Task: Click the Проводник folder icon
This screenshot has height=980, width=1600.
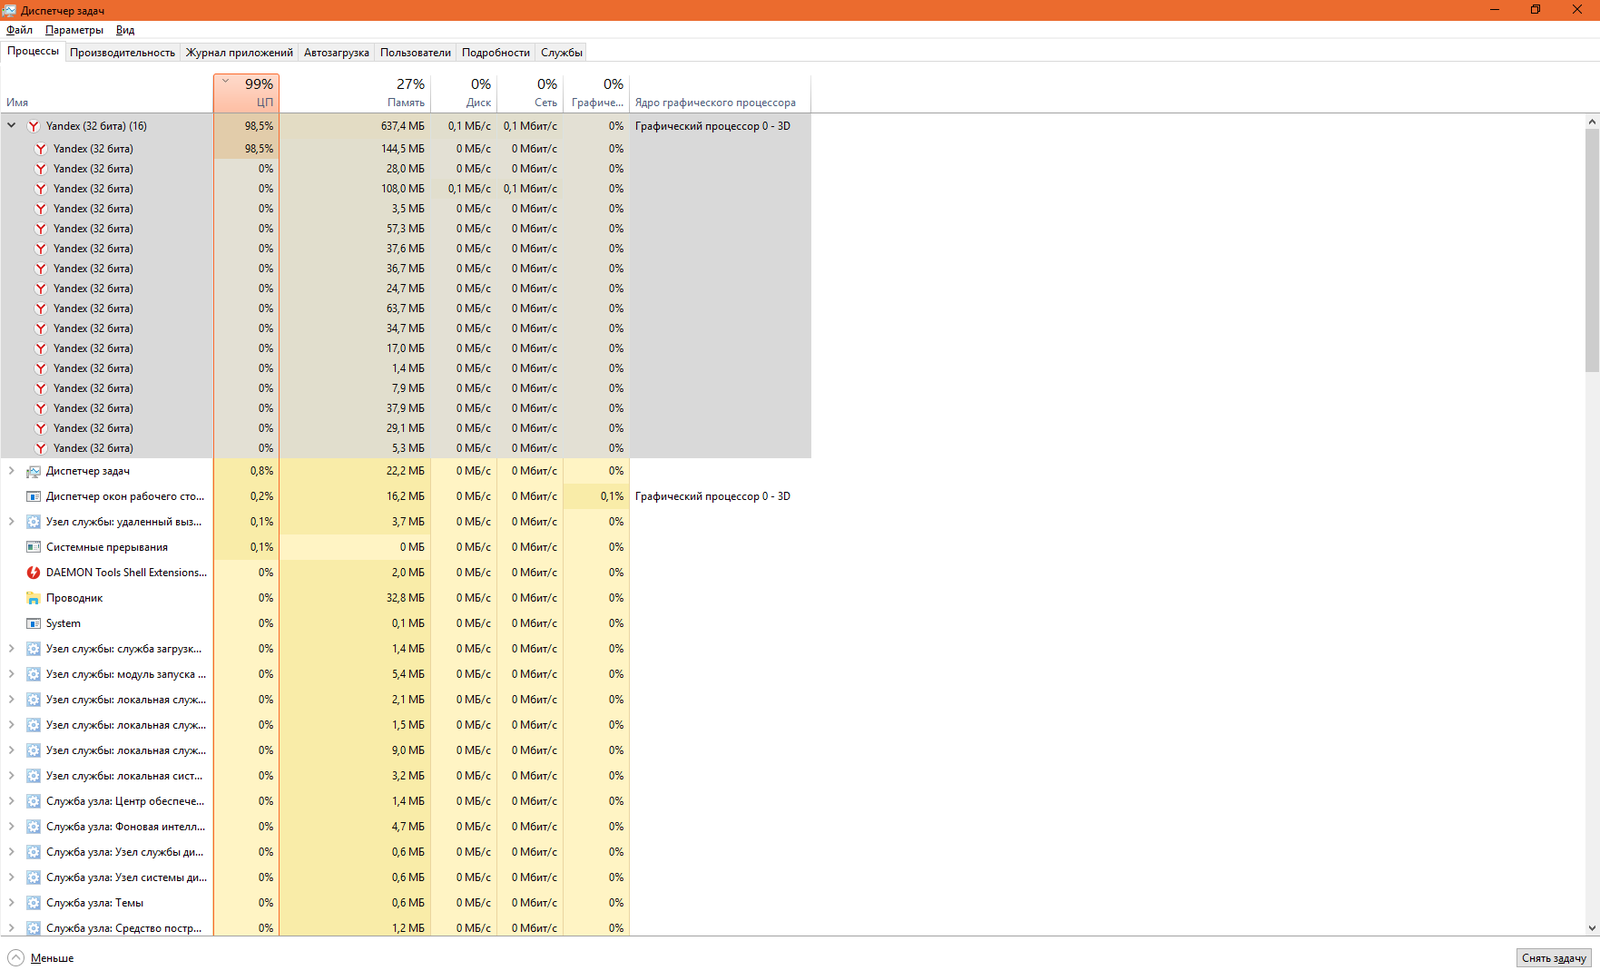Action: coord(33,598)
